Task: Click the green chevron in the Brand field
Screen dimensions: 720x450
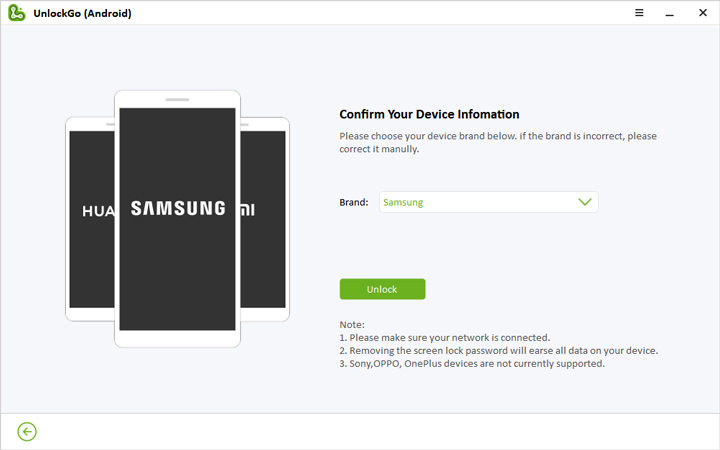Action: [x=585, y=202]
